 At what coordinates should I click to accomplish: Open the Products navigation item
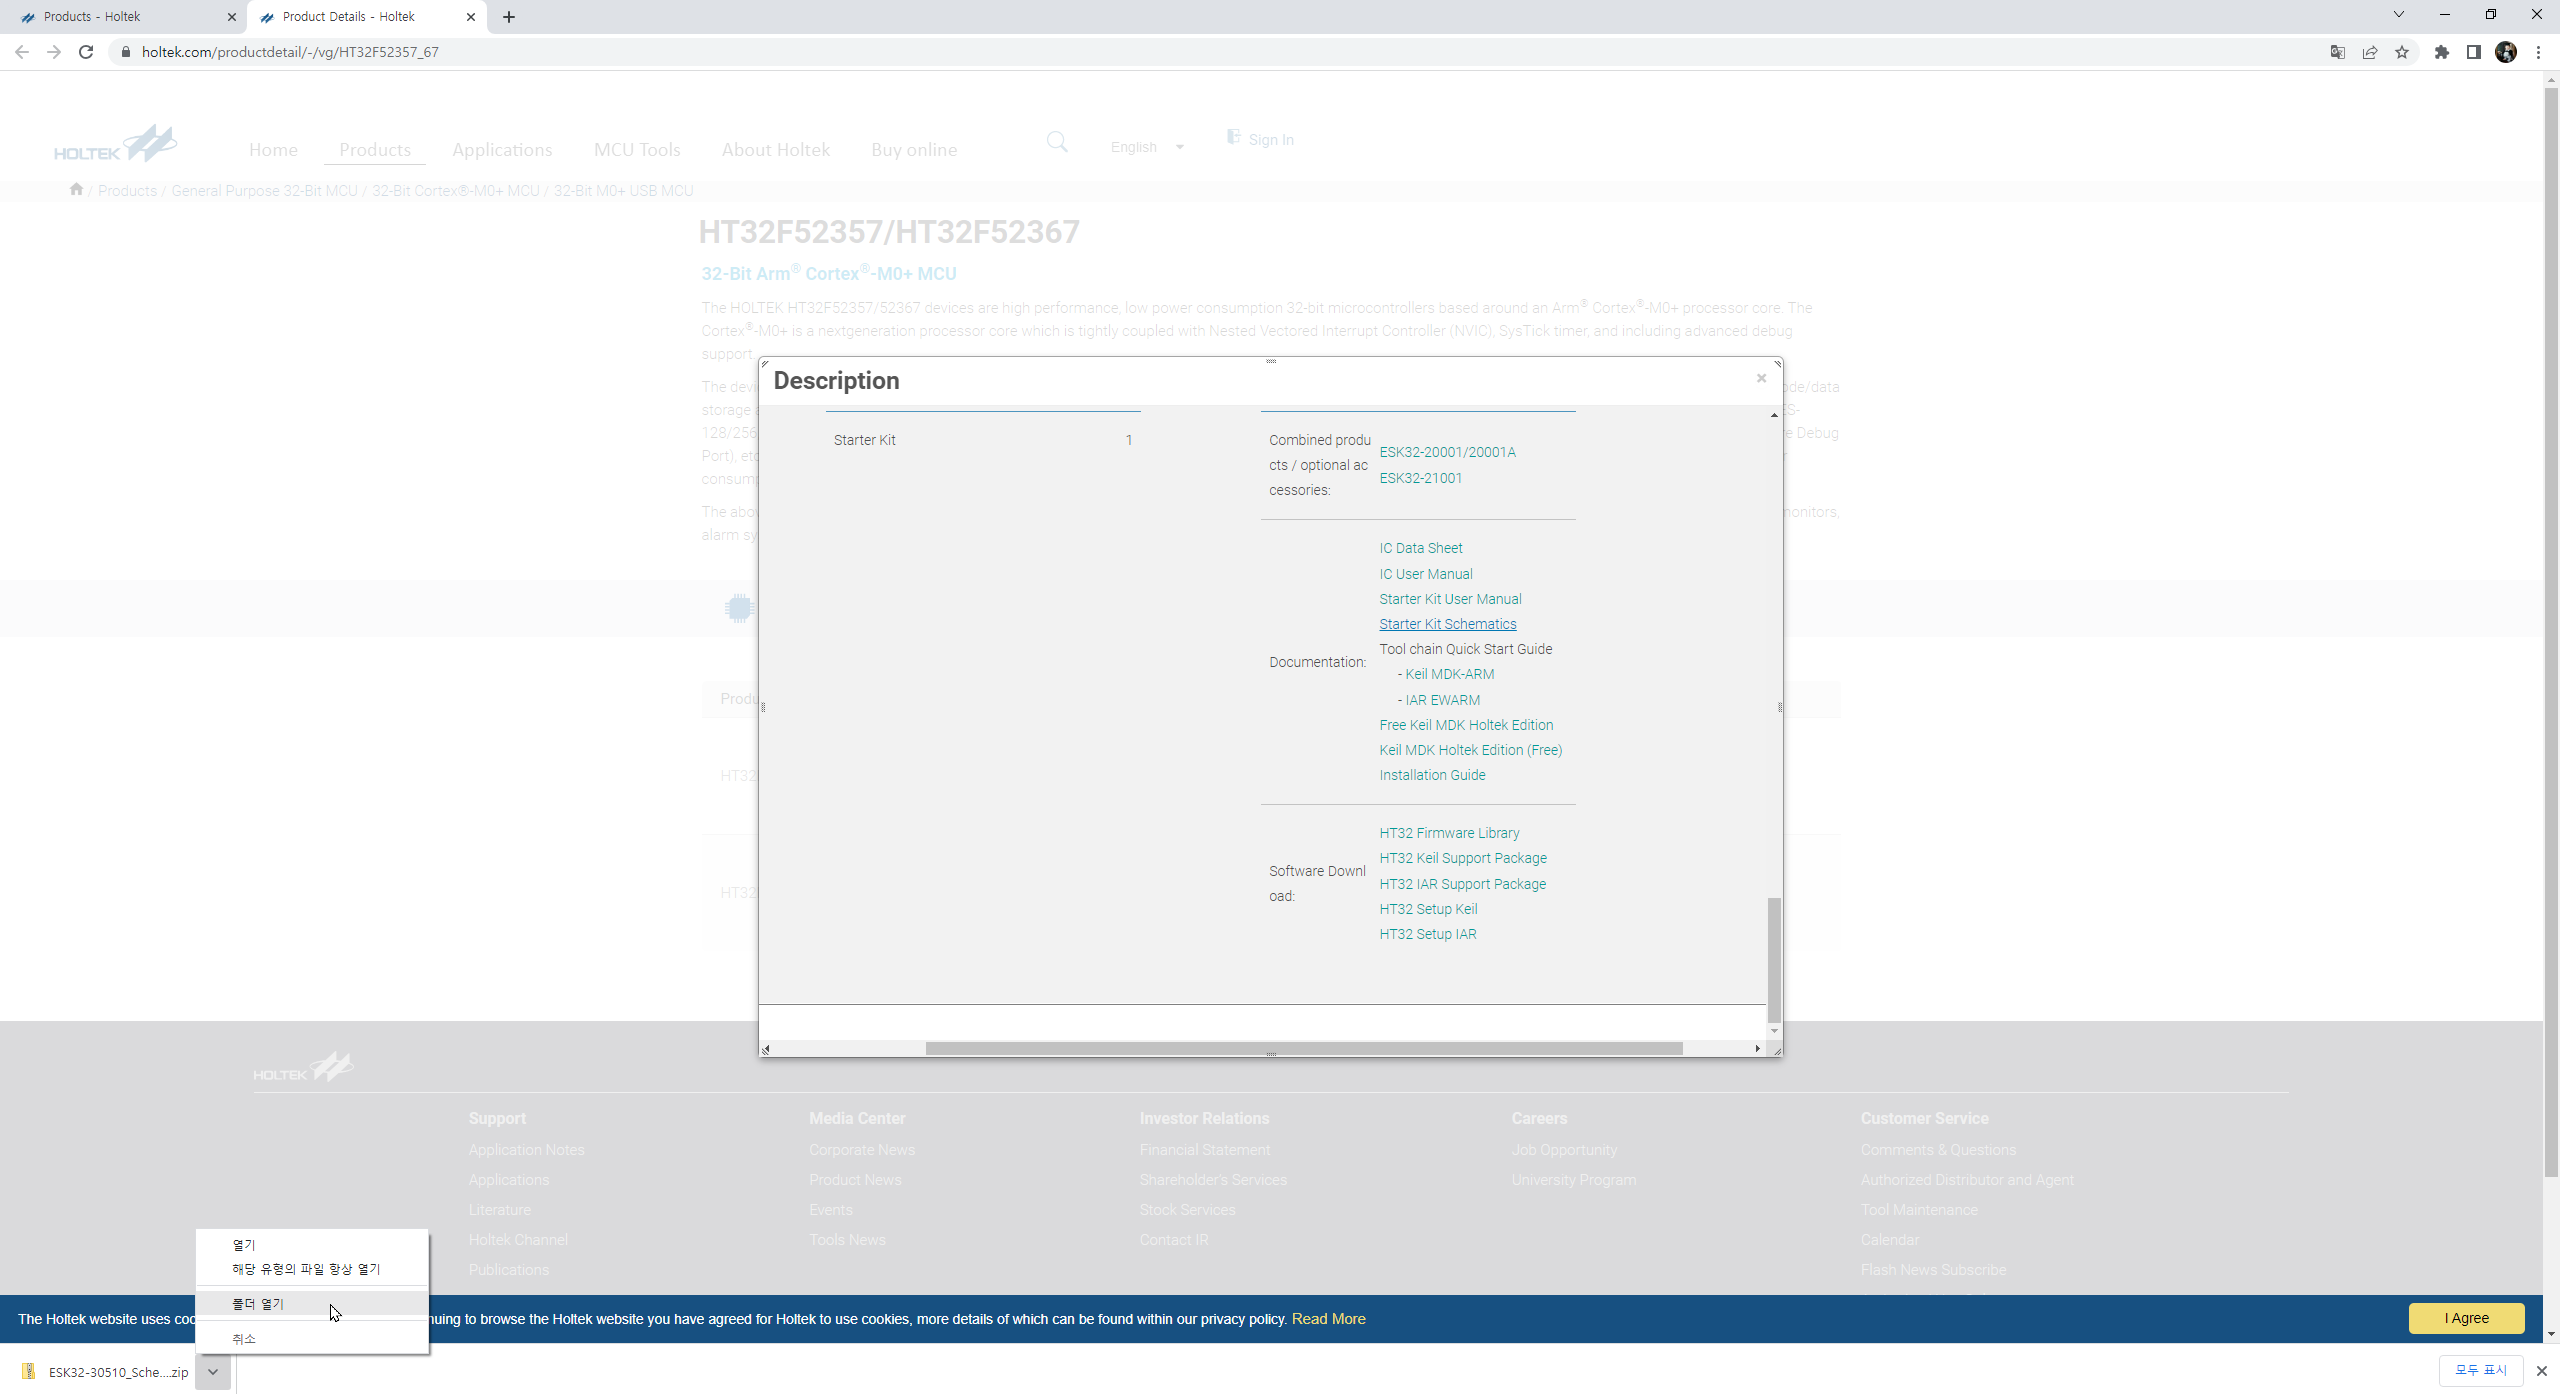375,150
